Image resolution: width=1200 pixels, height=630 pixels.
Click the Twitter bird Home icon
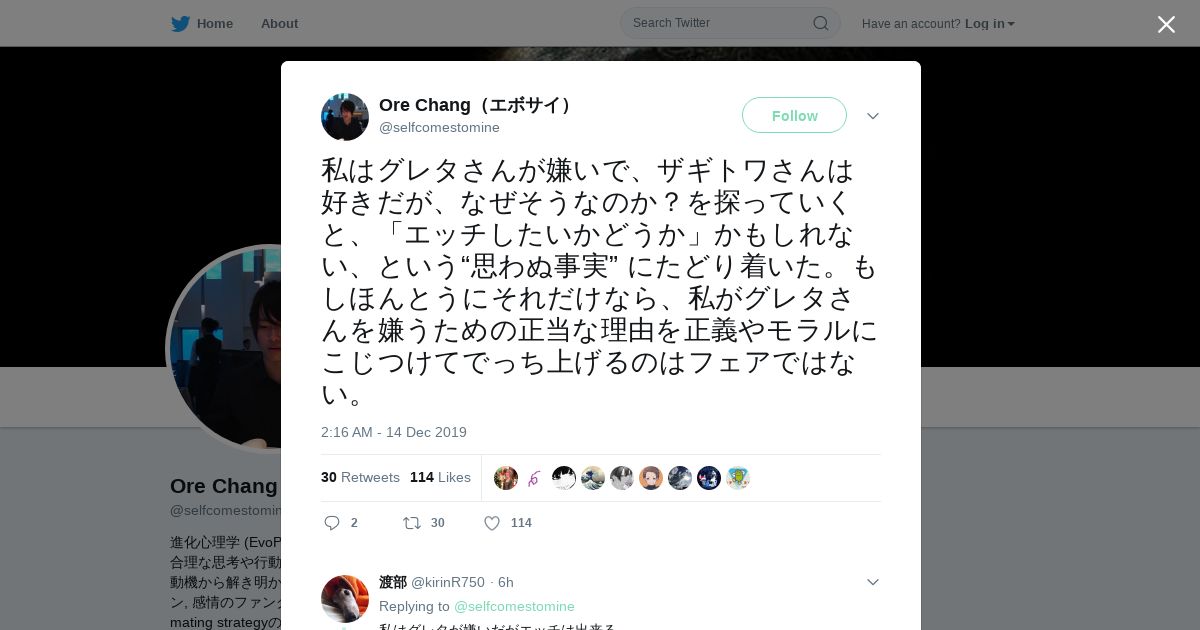(x=180, y=24)
